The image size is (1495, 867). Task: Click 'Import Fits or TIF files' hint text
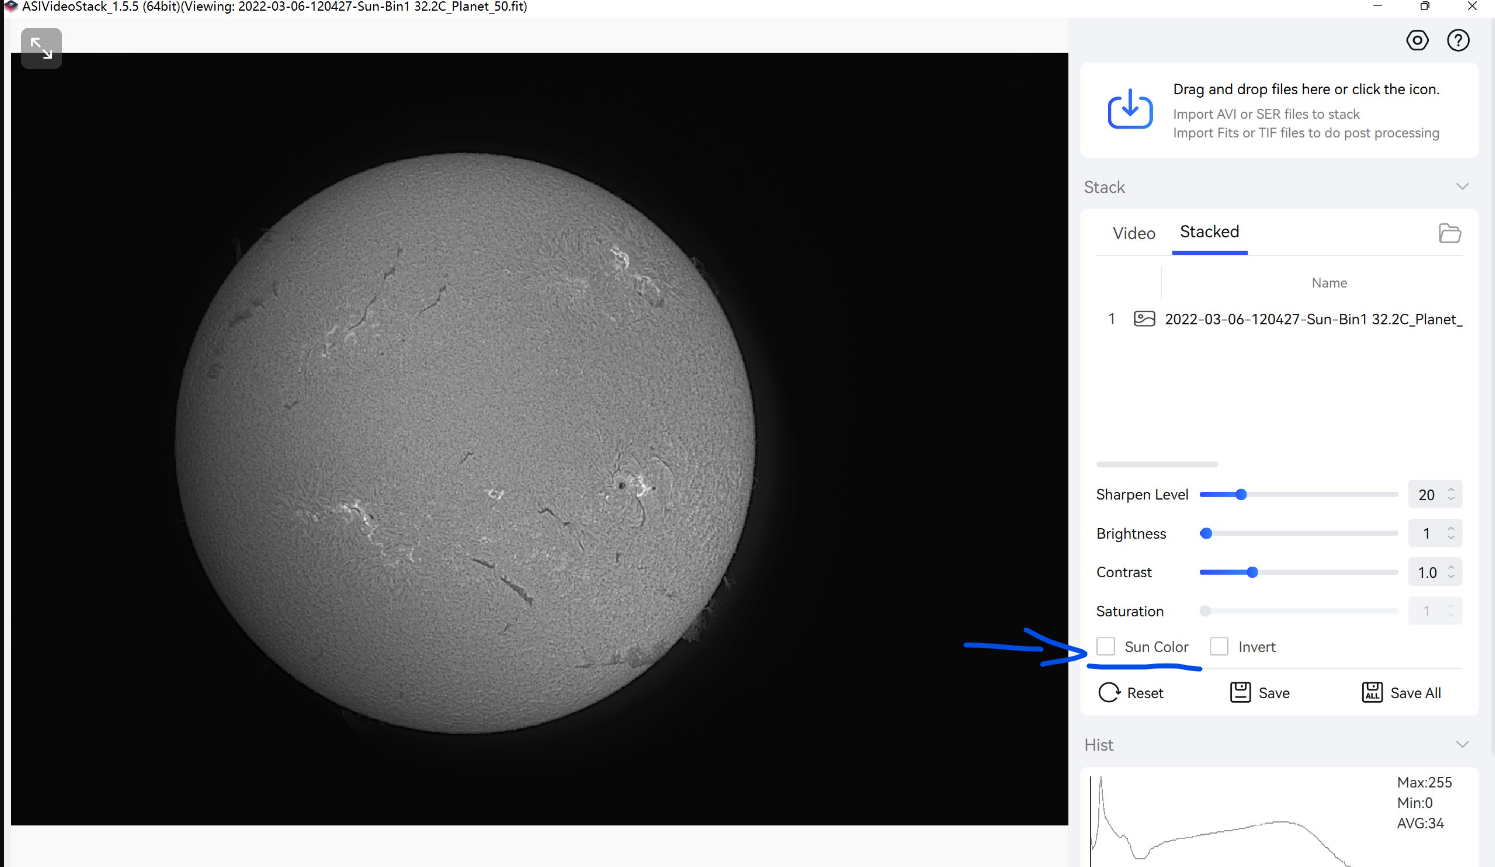(x=1306, y=133)
